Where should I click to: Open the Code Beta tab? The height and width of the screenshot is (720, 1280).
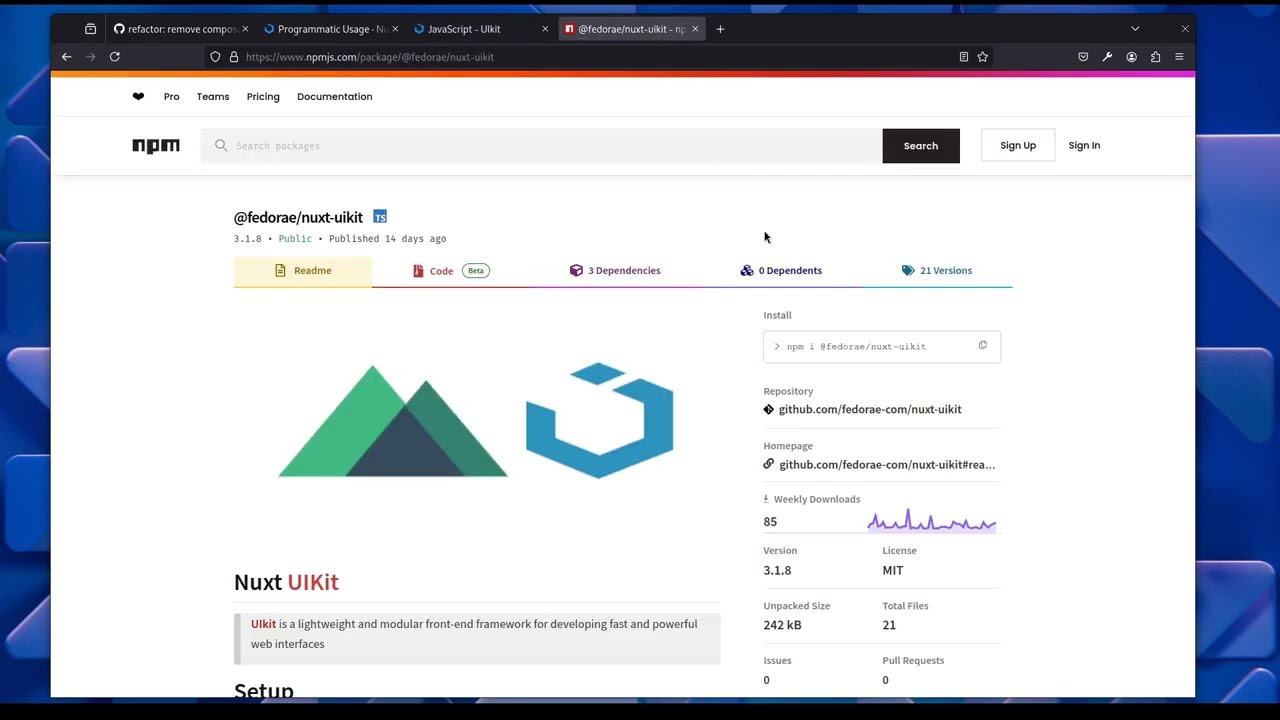point(451,271)
